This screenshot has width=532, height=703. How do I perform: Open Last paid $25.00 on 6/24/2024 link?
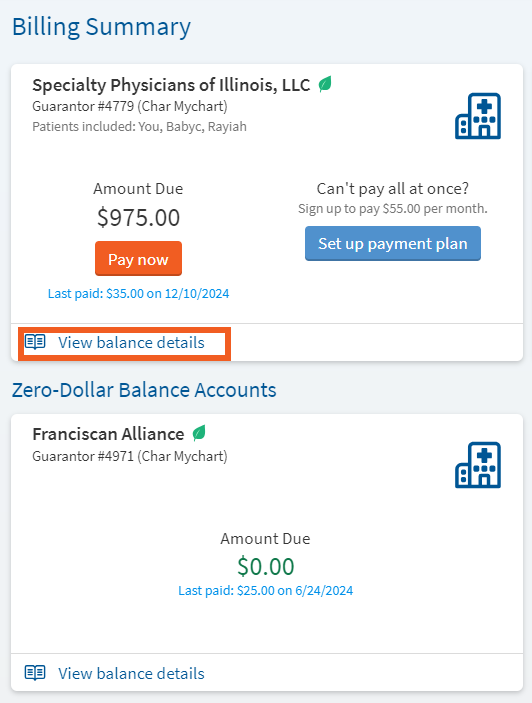click(266, 590)
